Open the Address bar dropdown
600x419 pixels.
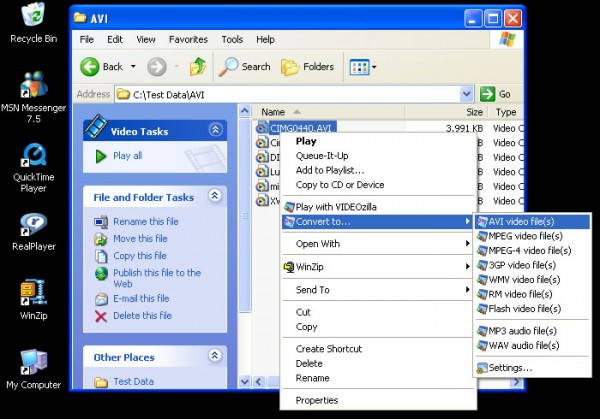[x=466, y=94]
